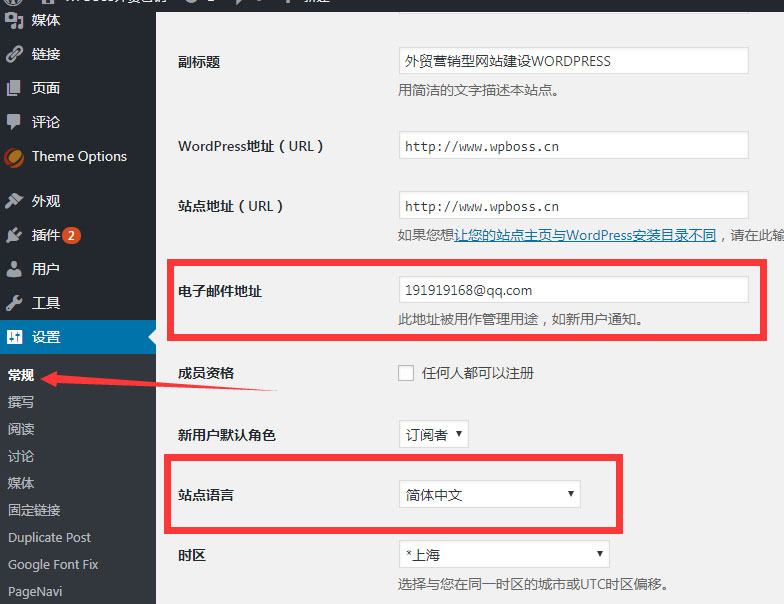The width and height of the screenshot is (784, 604).
Task: Open the 站点语言 dropdown
Action: pos(490,494)
